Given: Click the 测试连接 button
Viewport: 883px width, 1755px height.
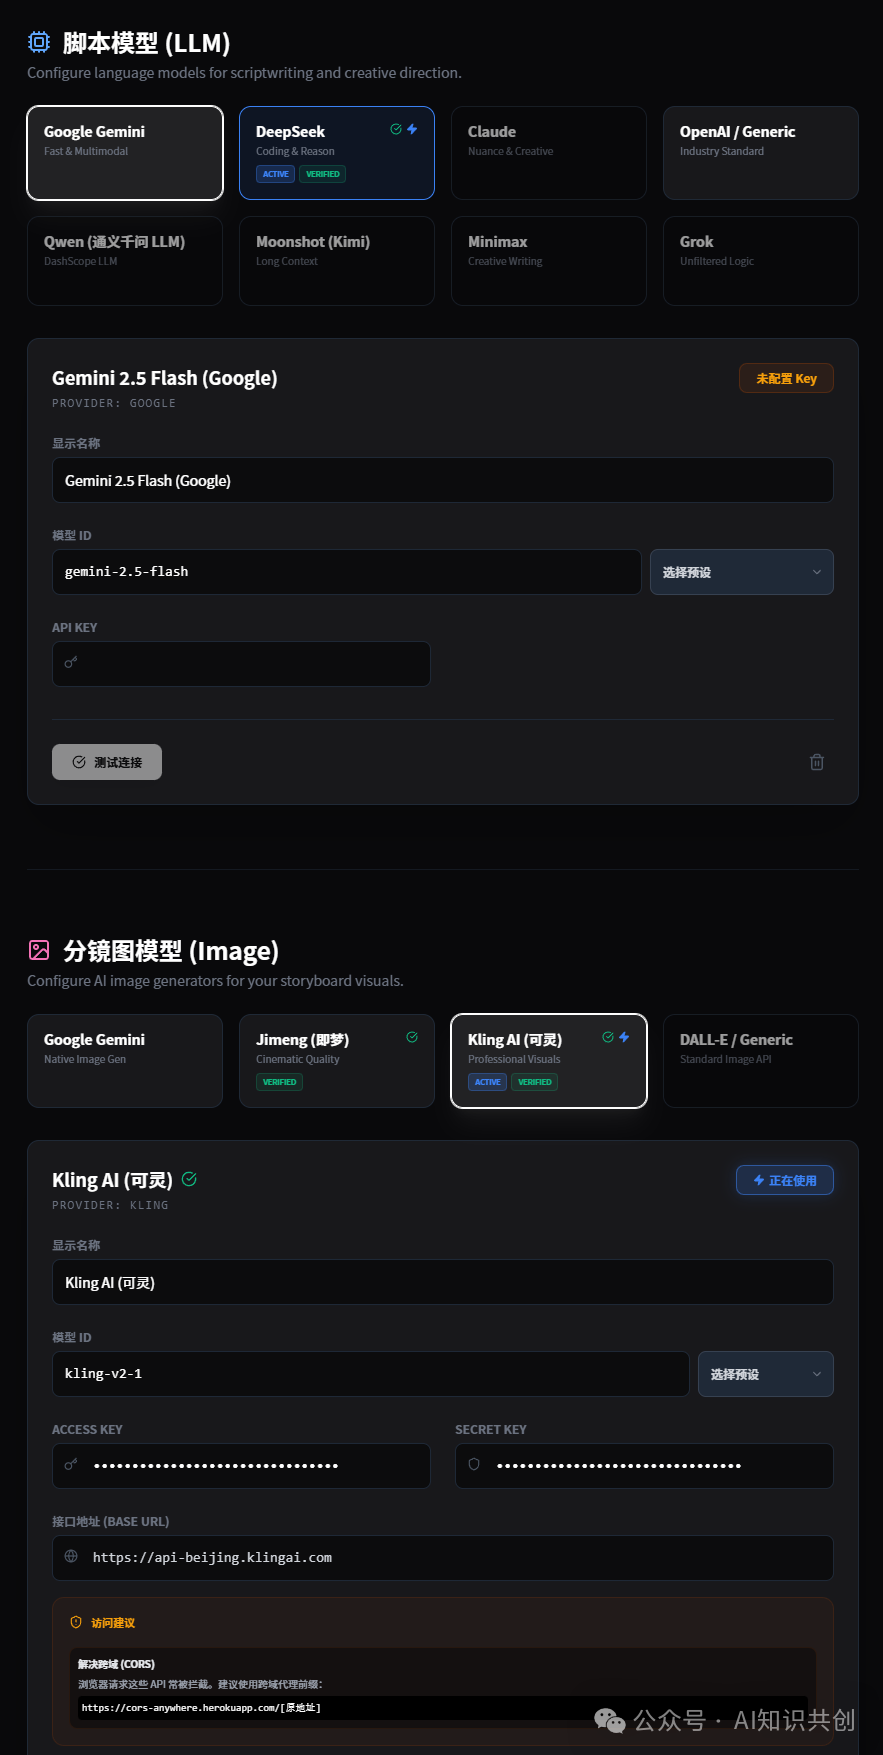Looking at the screenshot, I should 107,762.
